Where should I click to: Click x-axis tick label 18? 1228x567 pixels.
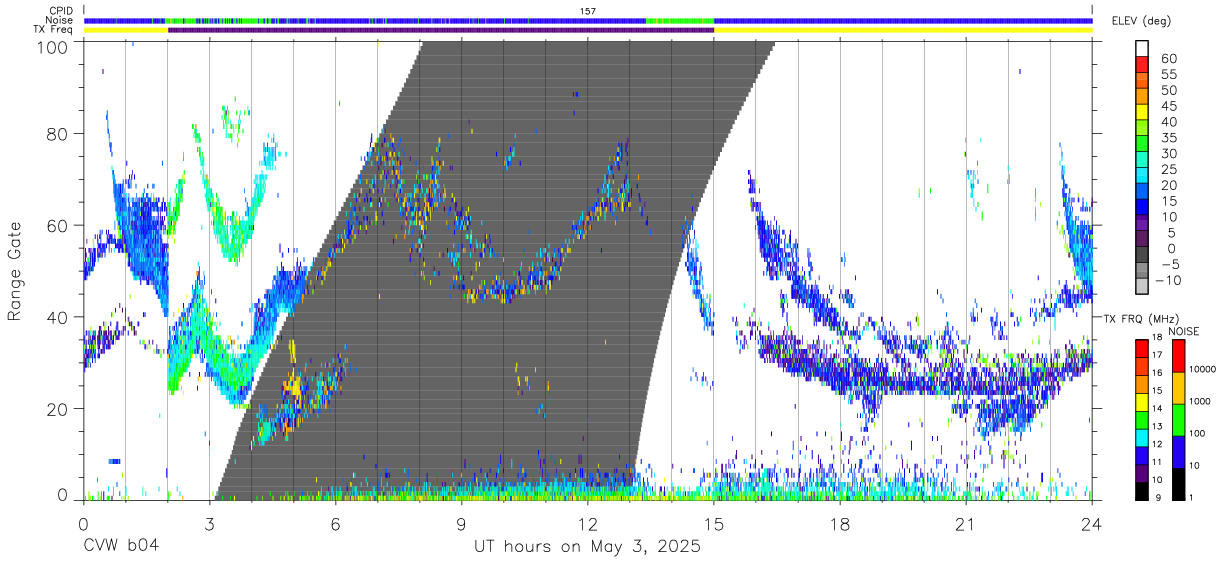[x=840, y=522]
